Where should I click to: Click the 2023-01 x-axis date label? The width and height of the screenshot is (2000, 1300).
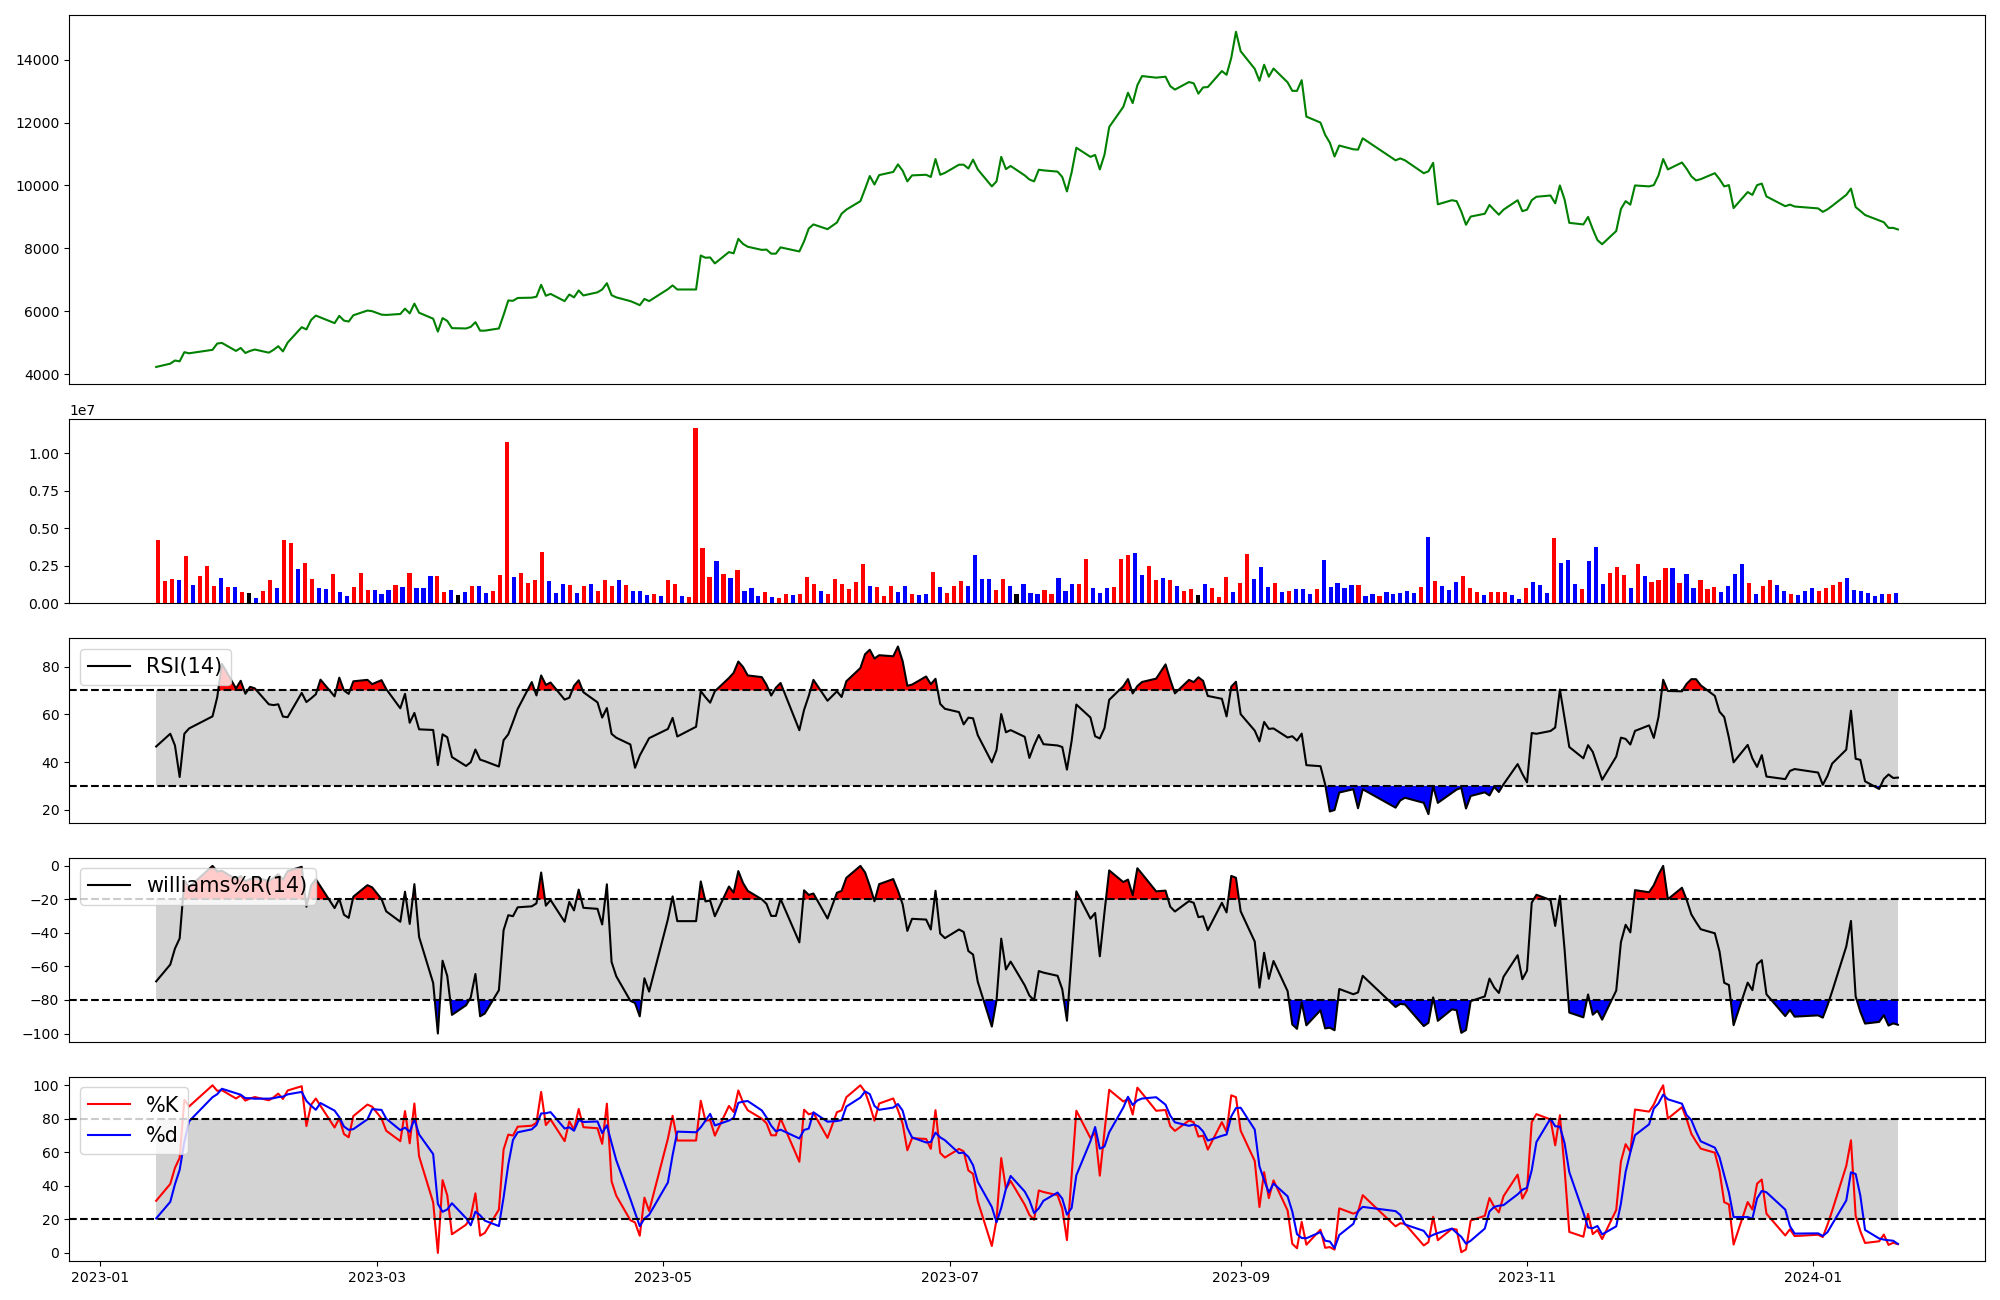coord(99,1277)
